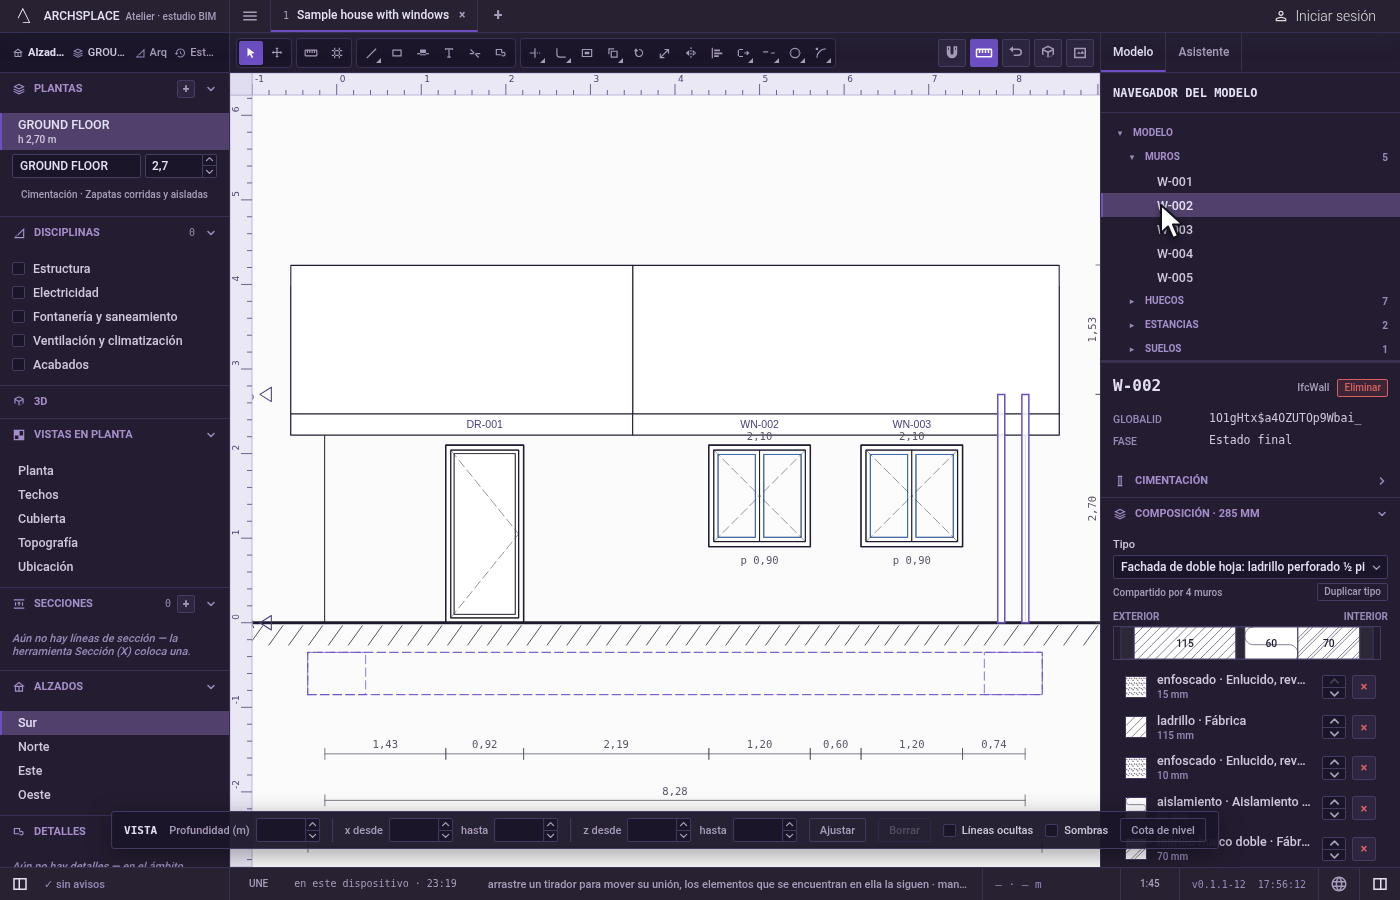Expand the HUECOS tree group

pyautogui.click(x=1131, y=301)
